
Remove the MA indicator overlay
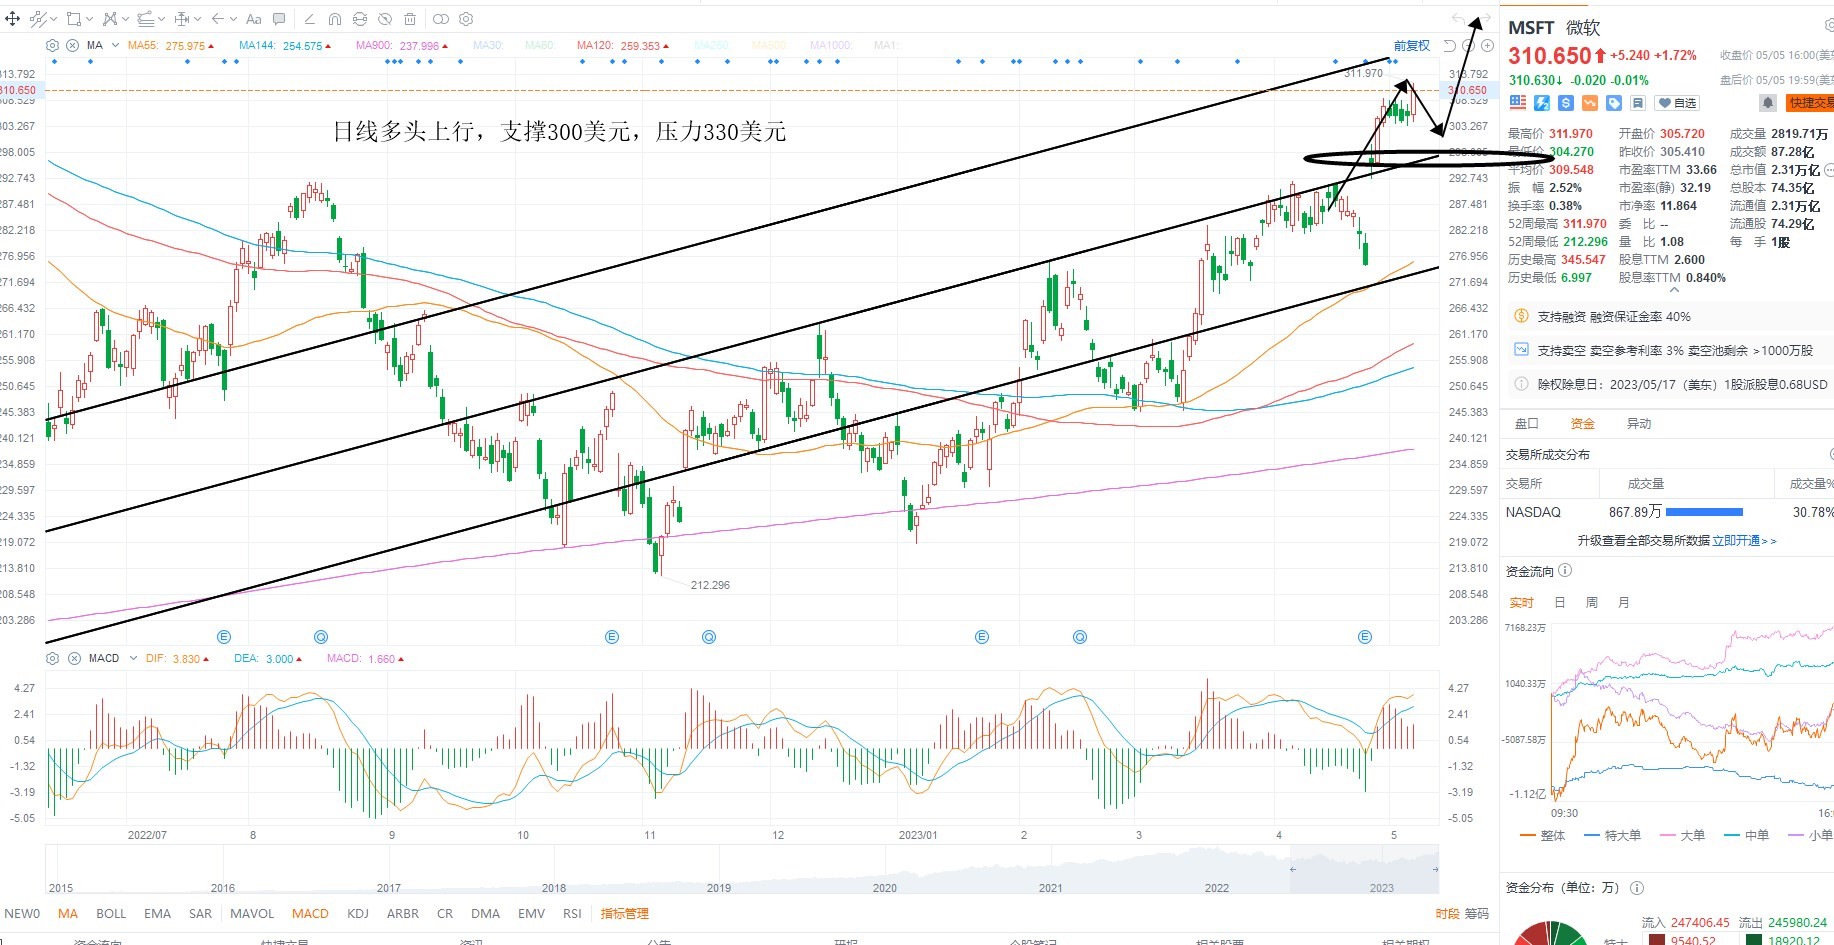72,45
